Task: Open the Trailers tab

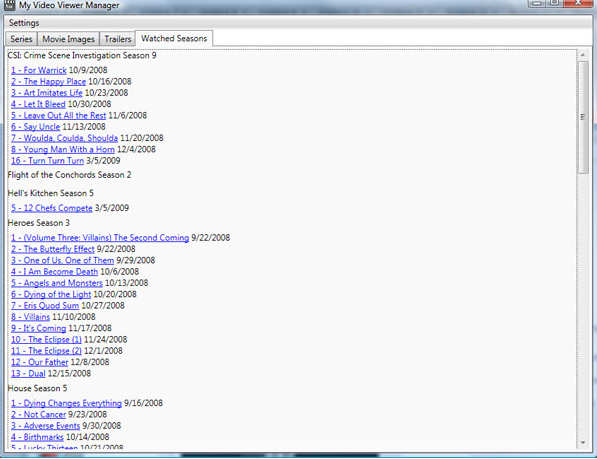Action: click(118, 39)
